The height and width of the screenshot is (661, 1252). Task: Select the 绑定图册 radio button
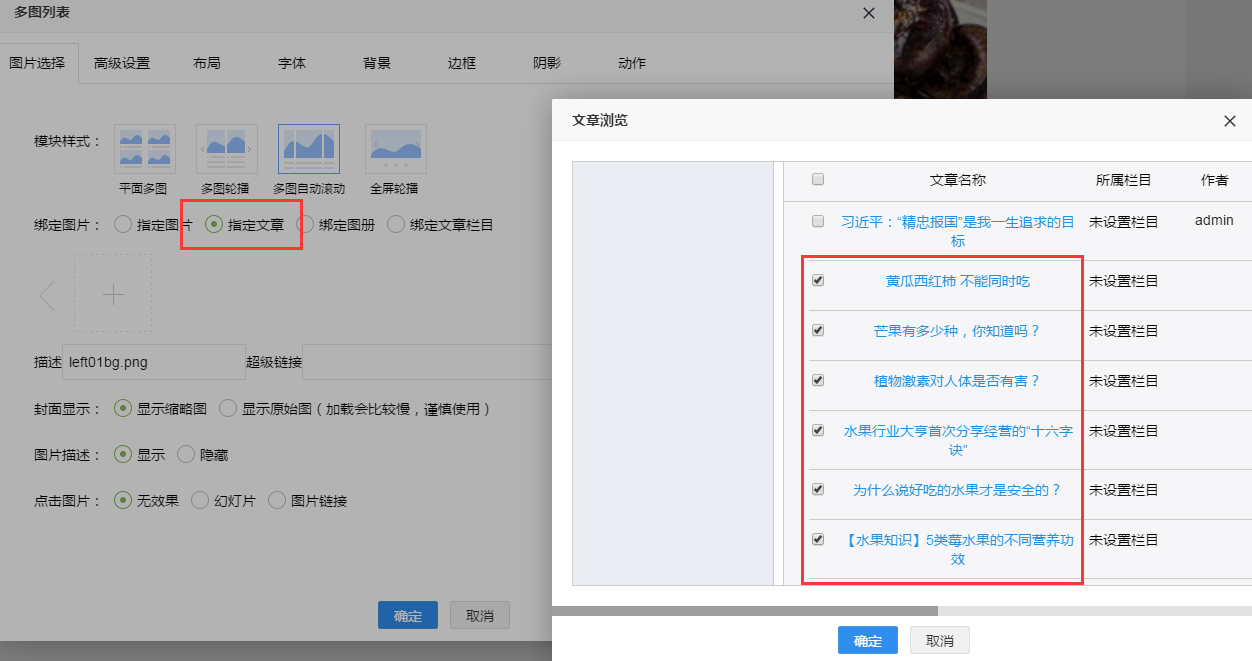[x=306, y=225]
